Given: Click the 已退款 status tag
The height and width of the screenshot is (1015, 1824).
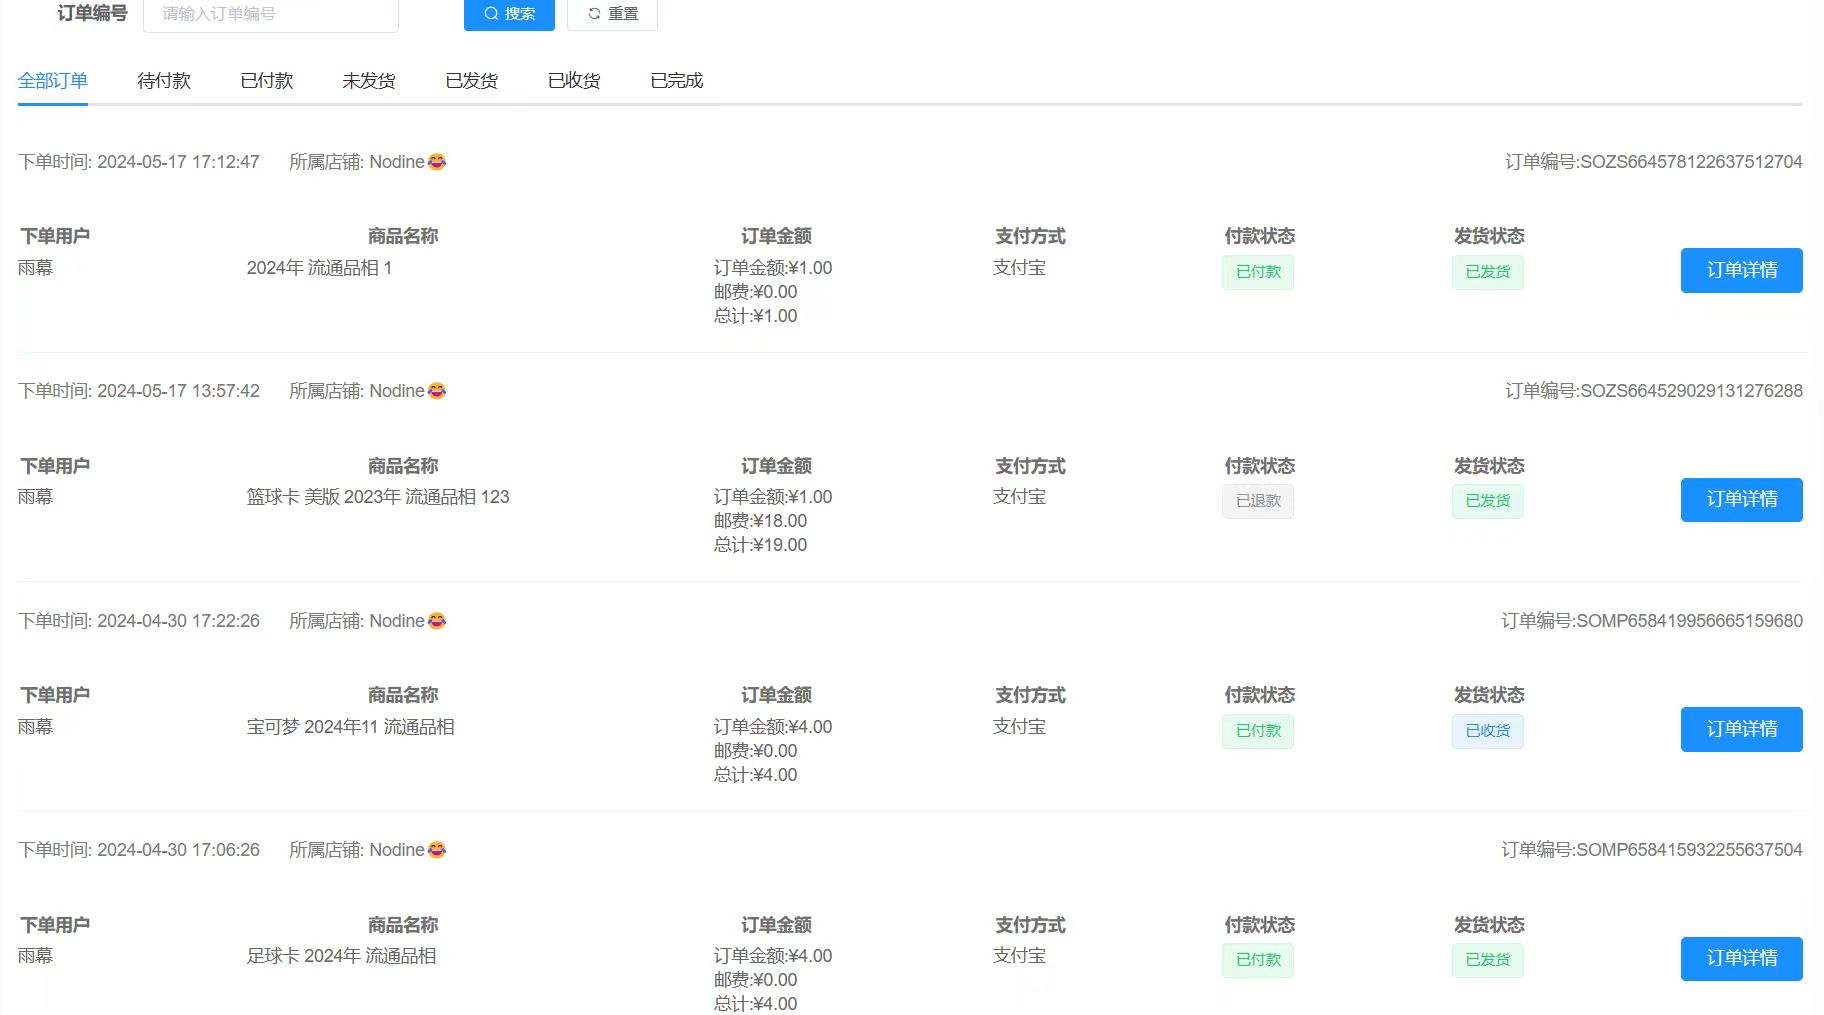Looking at the screenshot, I should 1258,501.
